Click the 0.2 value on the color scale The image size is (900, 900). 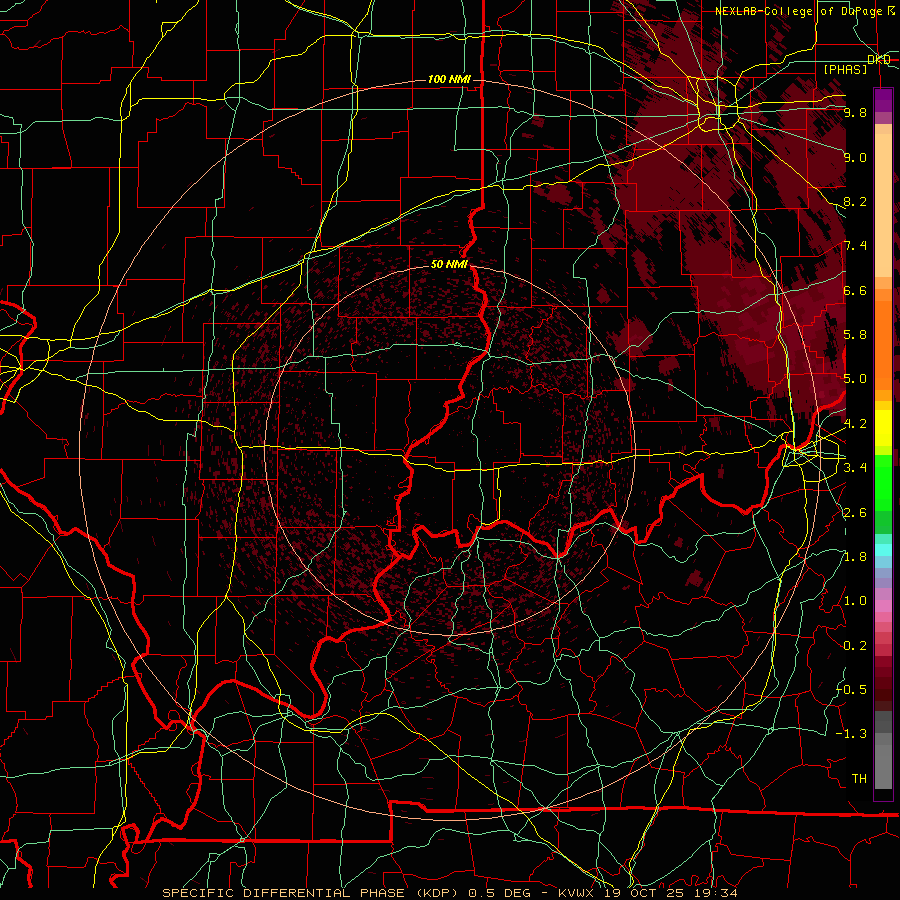click(855, 645)
